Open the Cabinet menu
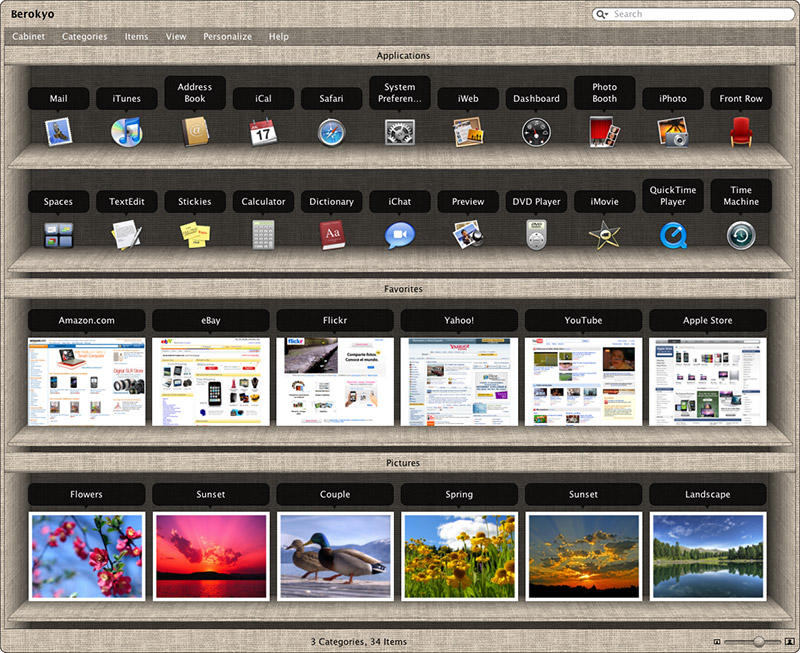The image size is (800, 653). tap(29, 37)
